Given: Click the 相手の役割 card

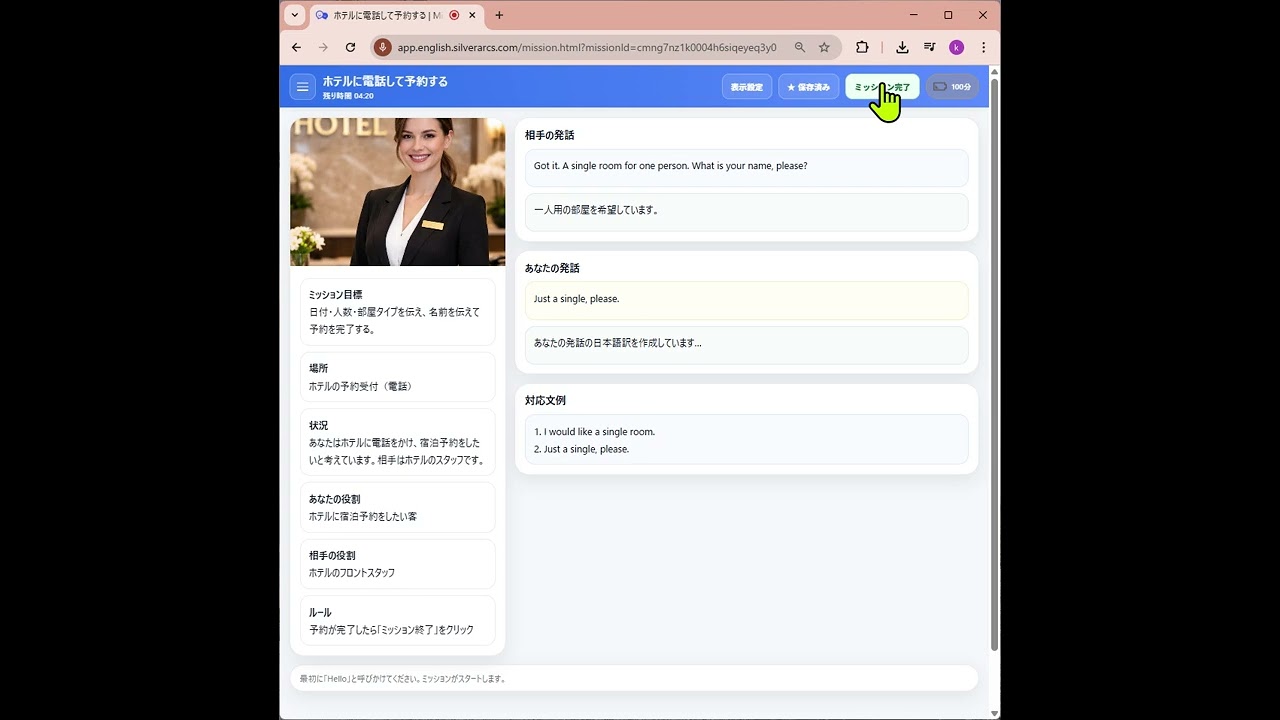Looking at the screenshot, I should click(398, 564).
